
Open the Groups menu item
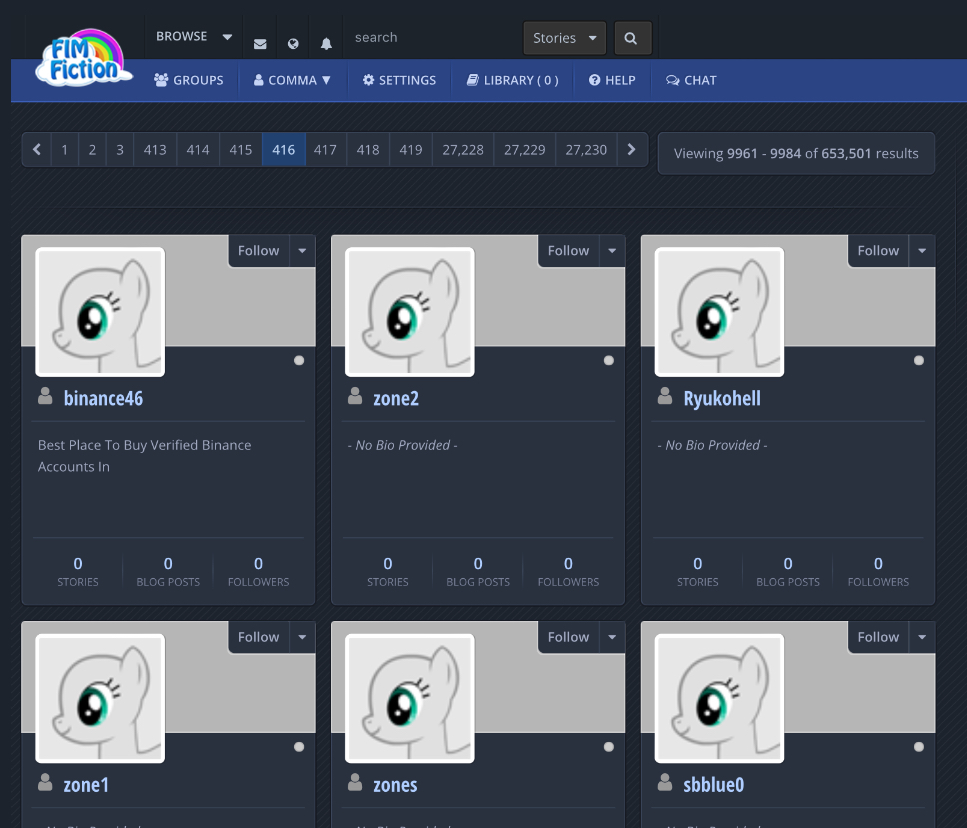189,80
